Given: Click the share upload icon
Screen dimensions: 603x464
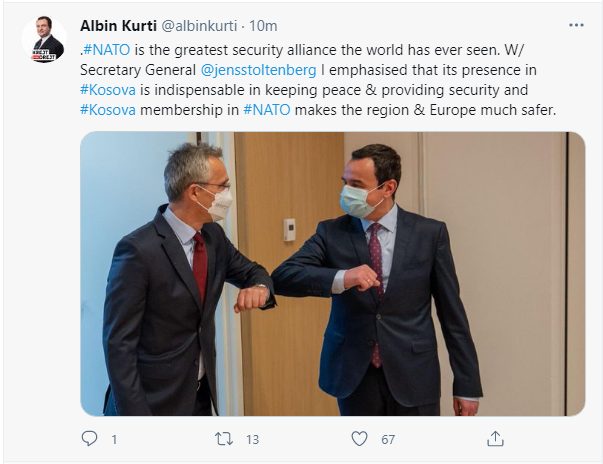Looking at the screenshot, I should point(495,439).
